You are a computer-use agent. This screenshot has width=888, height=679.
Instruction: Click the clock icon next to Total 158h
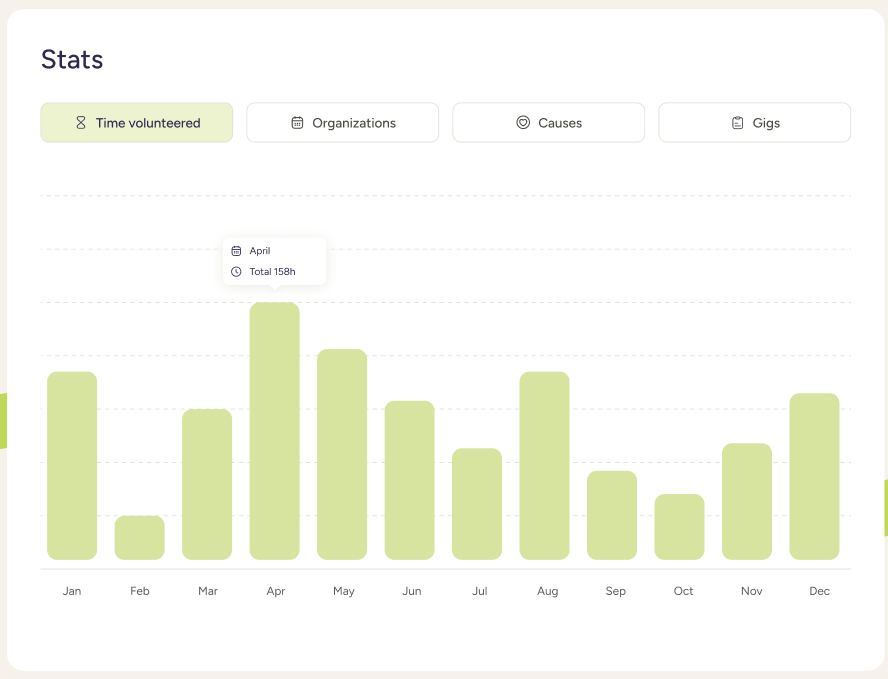click(237, 271)
